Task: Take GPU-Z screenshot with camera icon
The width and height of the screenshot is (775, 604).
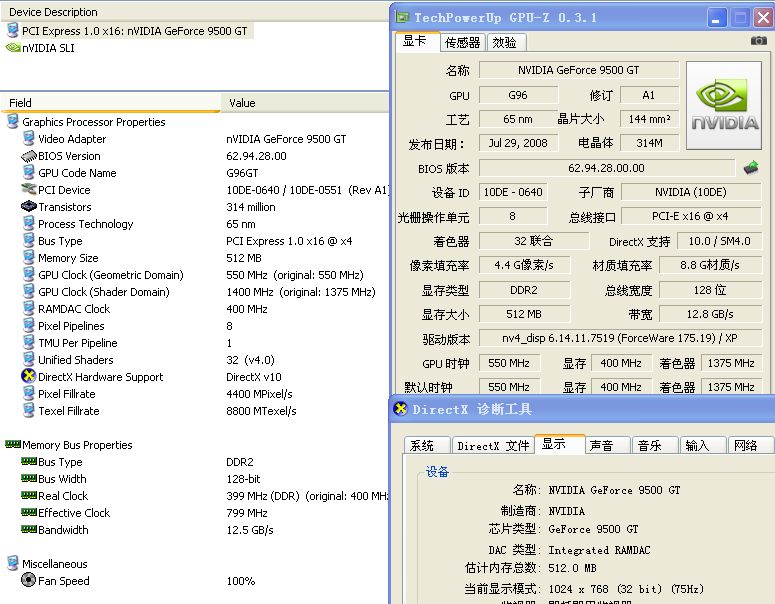Action: click(x=759, y=41)
